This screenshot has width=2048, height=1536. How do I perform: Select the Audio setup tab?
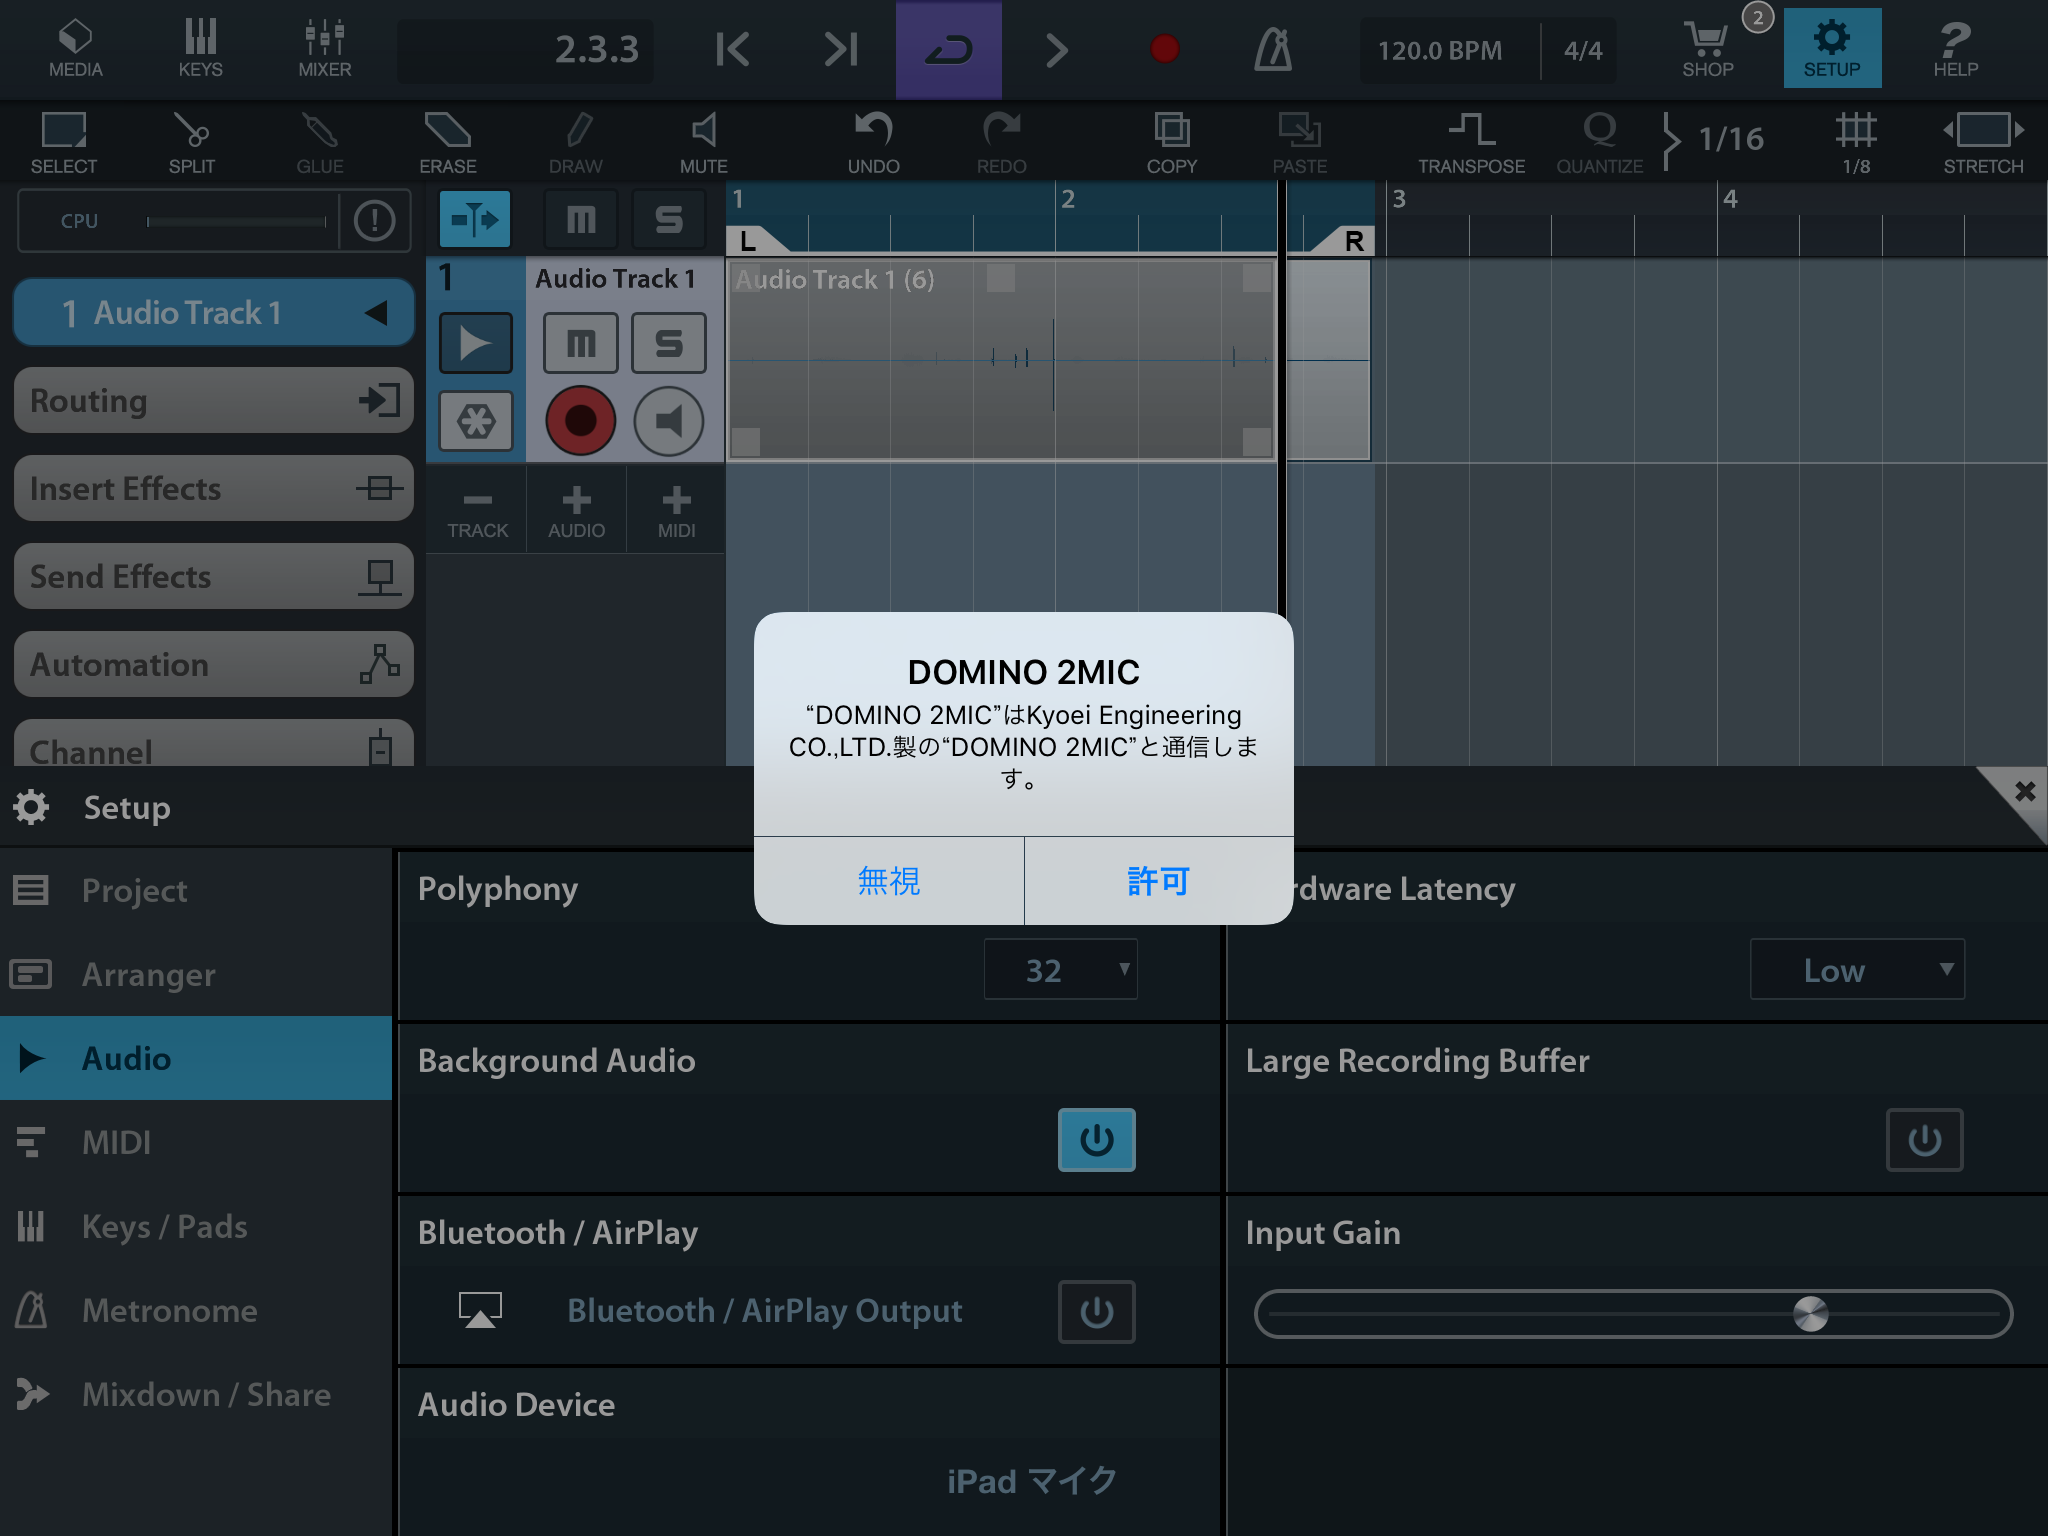tap(196, 1058)
